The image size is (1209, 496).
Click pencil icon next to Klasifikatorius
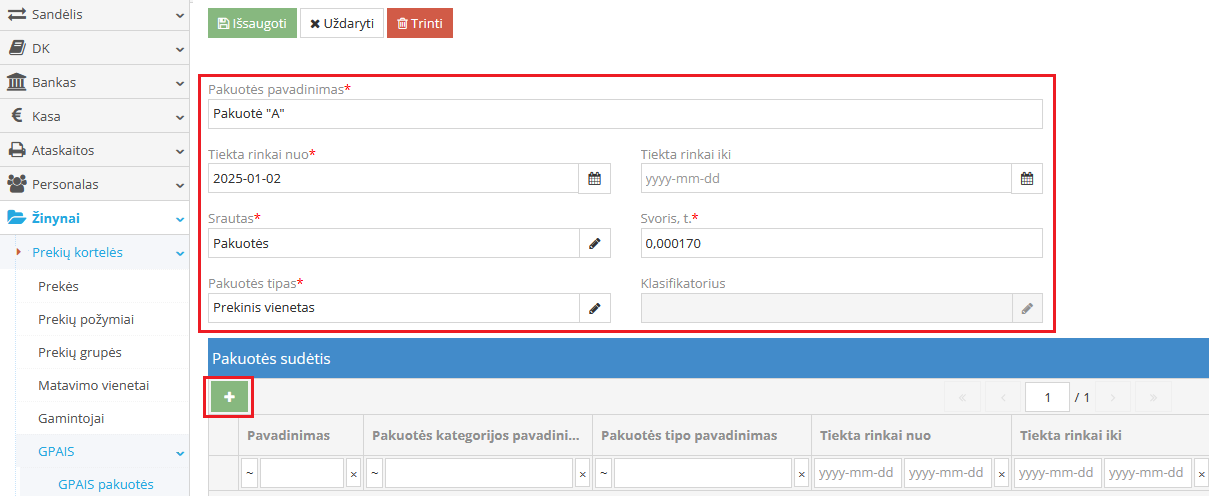point(1026,308)
